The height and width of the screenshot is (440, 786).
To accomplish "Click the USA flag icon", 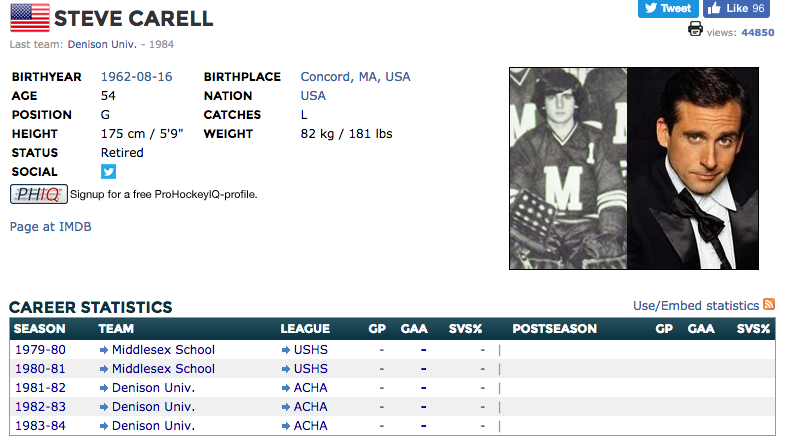I will coord(30,18).
